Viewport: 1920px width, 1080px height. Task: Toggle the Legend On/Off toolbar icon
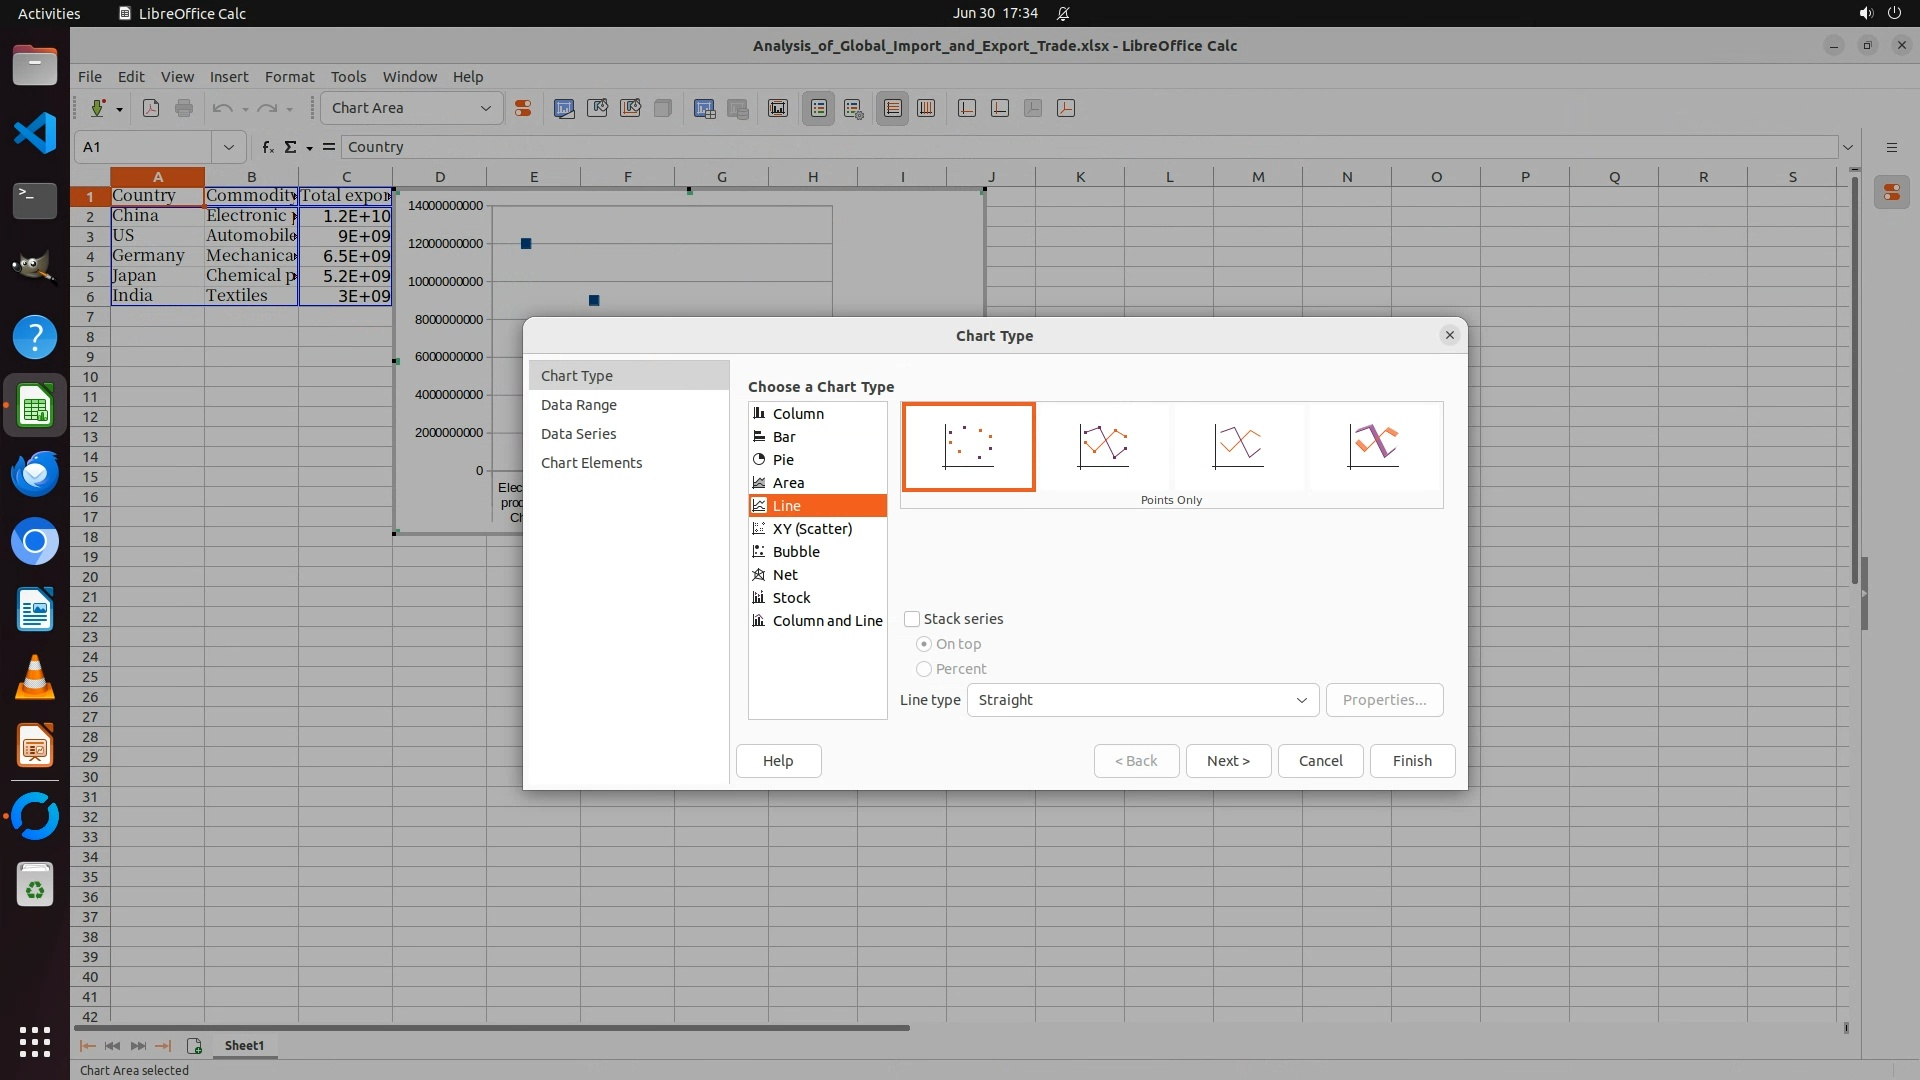(818, 108)
